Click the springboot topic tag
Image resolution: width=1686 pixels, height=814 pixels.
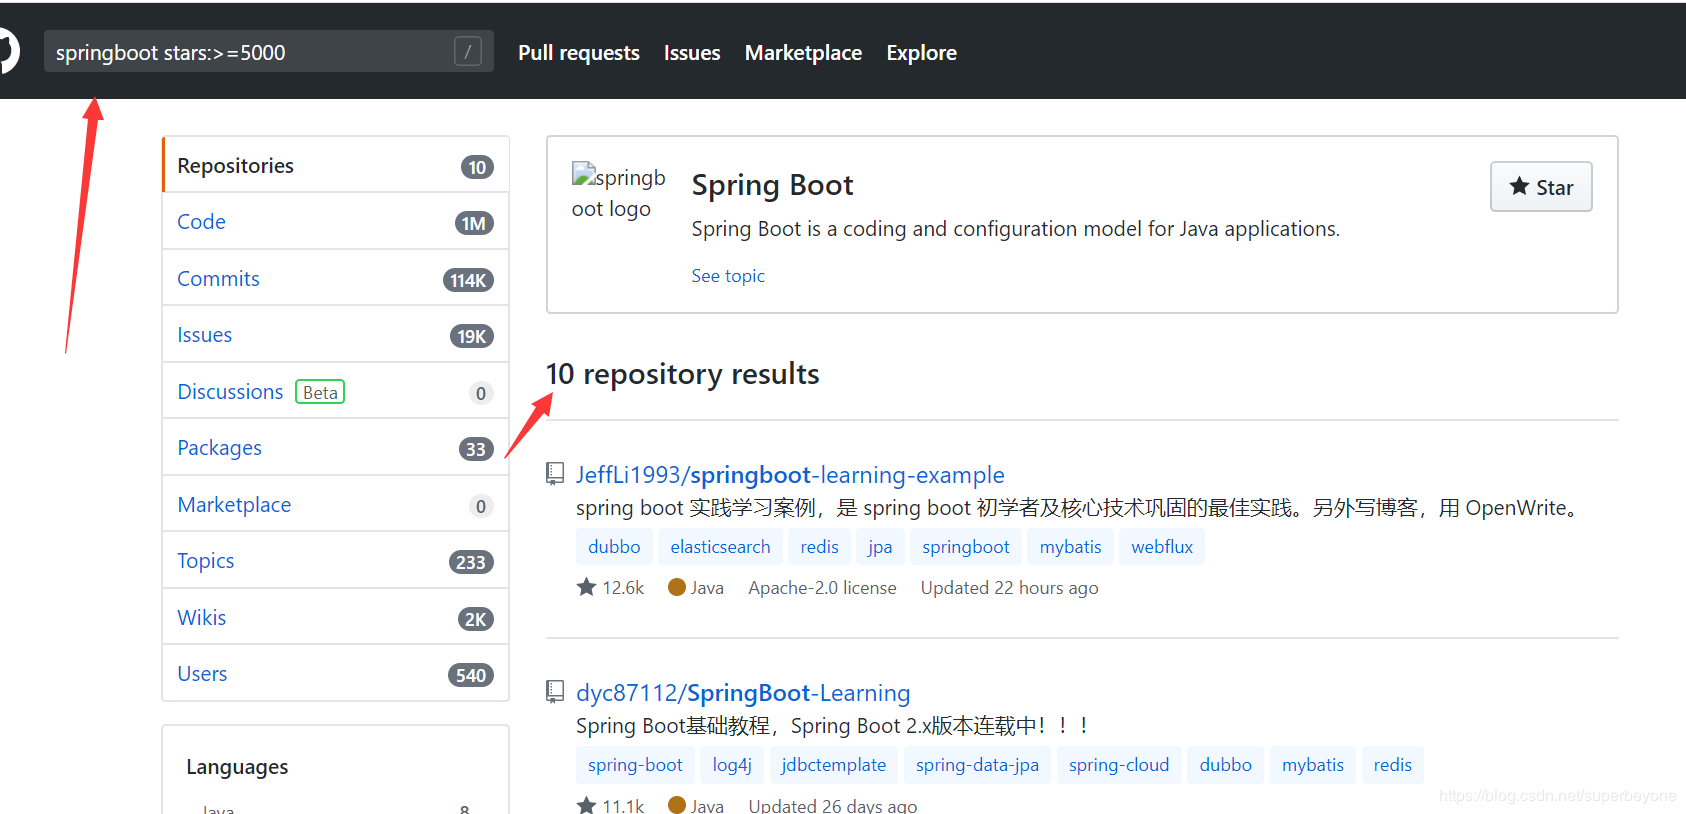[x=966, y=547]
